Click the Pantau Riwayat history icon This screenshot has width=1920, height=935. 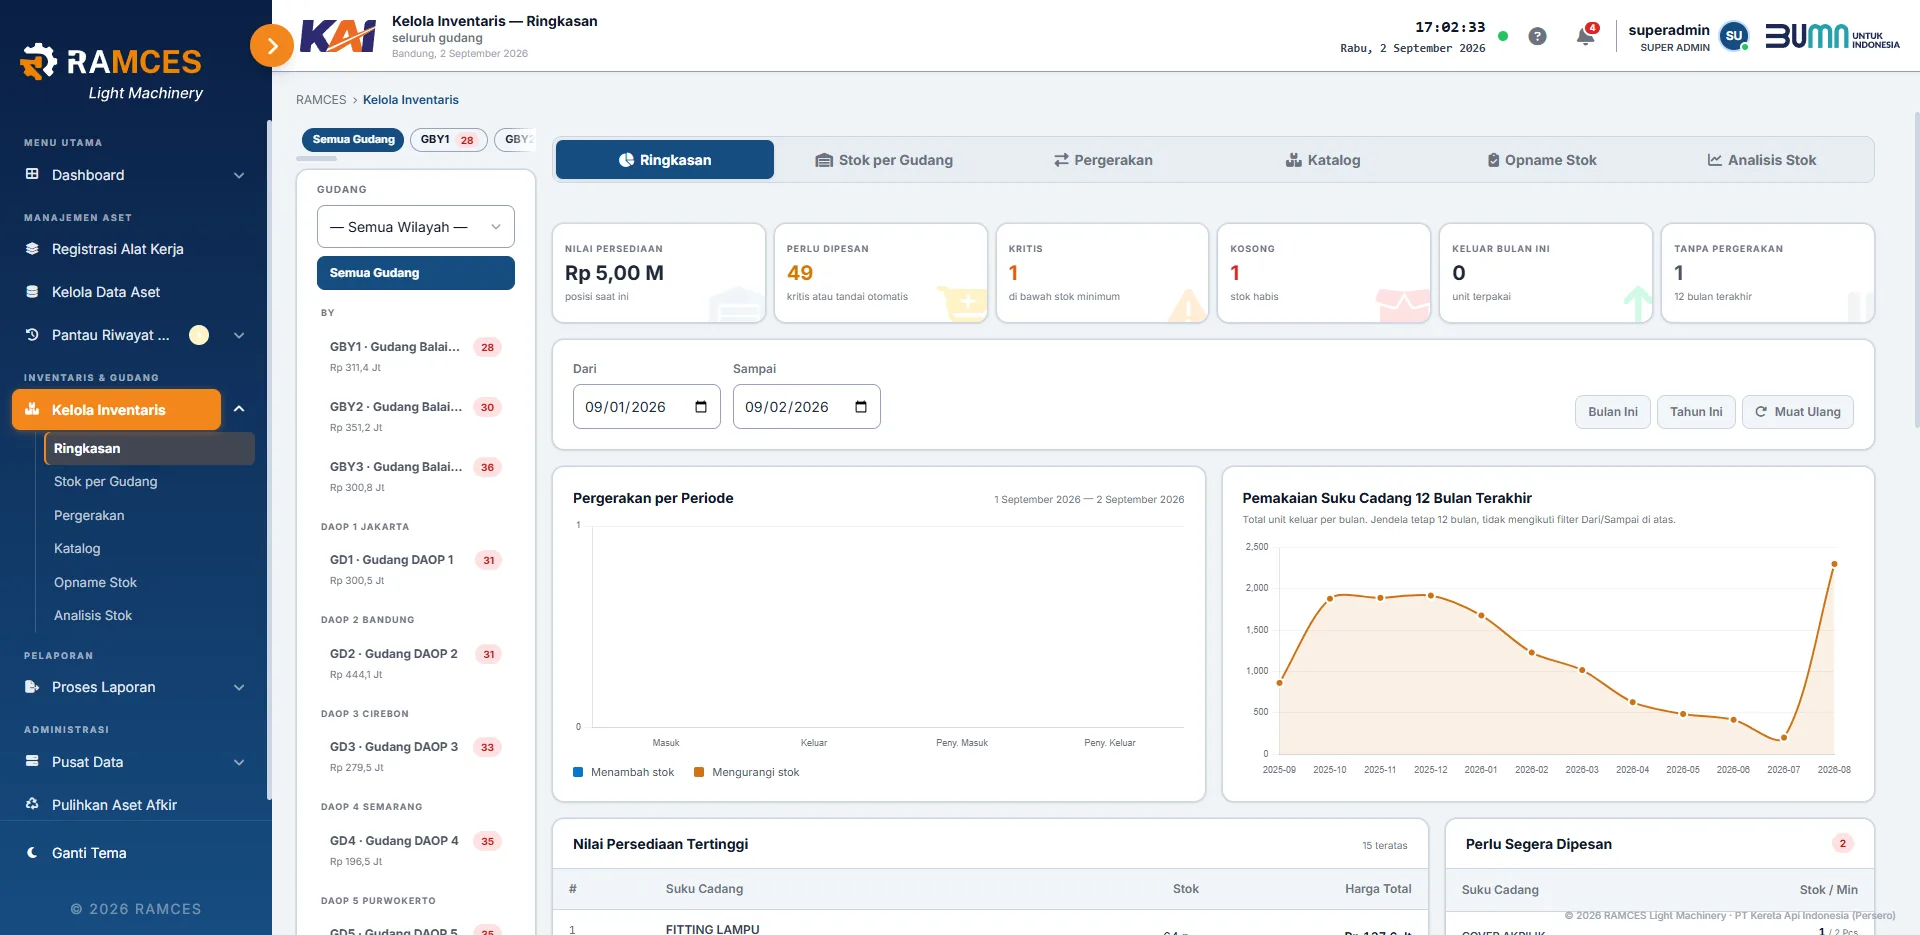pos(32,335)
